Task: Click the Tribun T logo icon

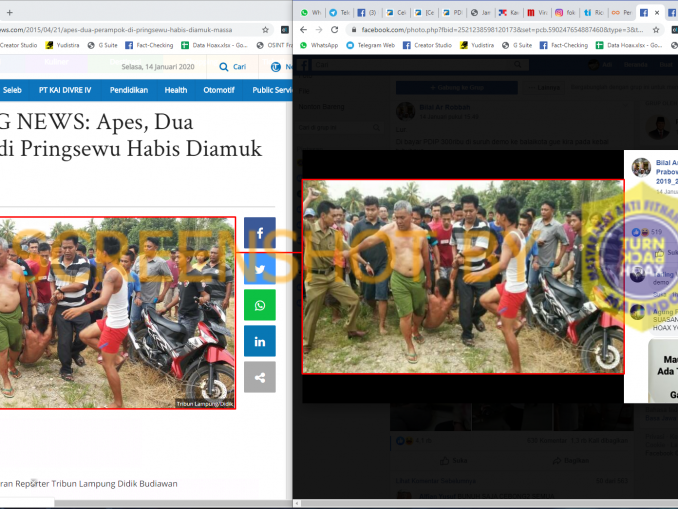Action: [x=275, y=67]
